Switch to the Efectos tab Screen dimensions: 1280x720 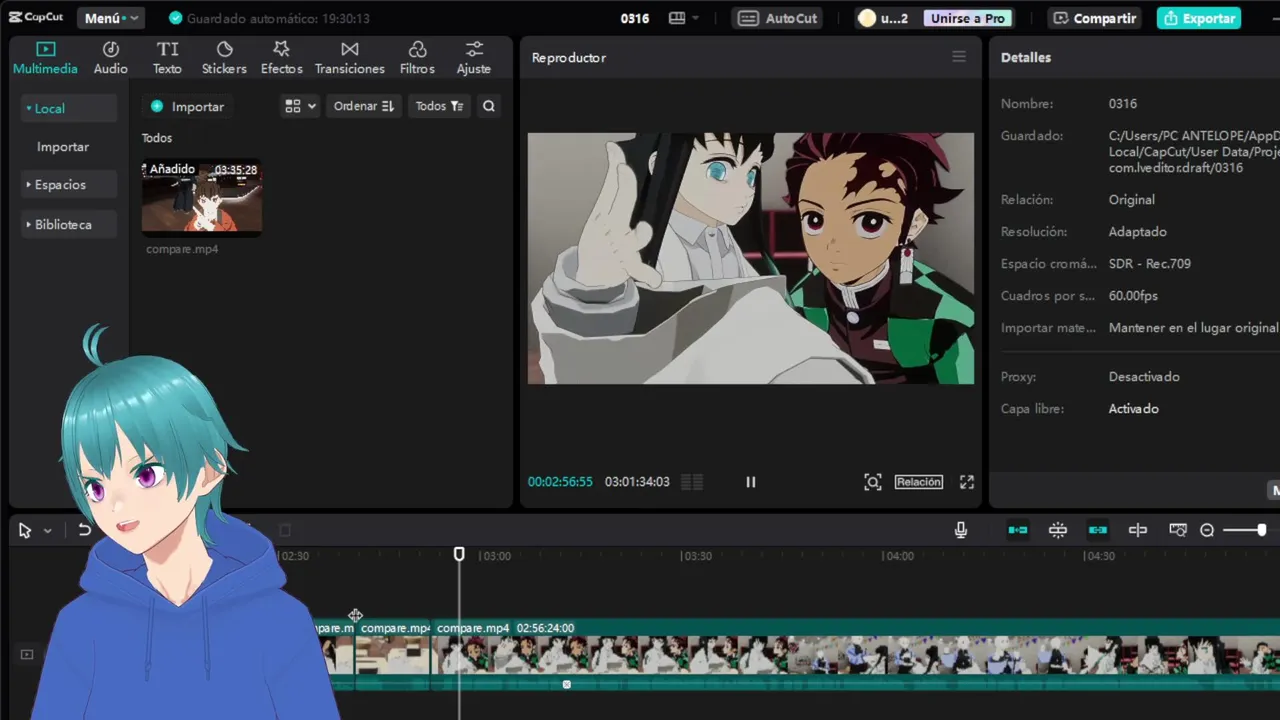tap(281, 58)
